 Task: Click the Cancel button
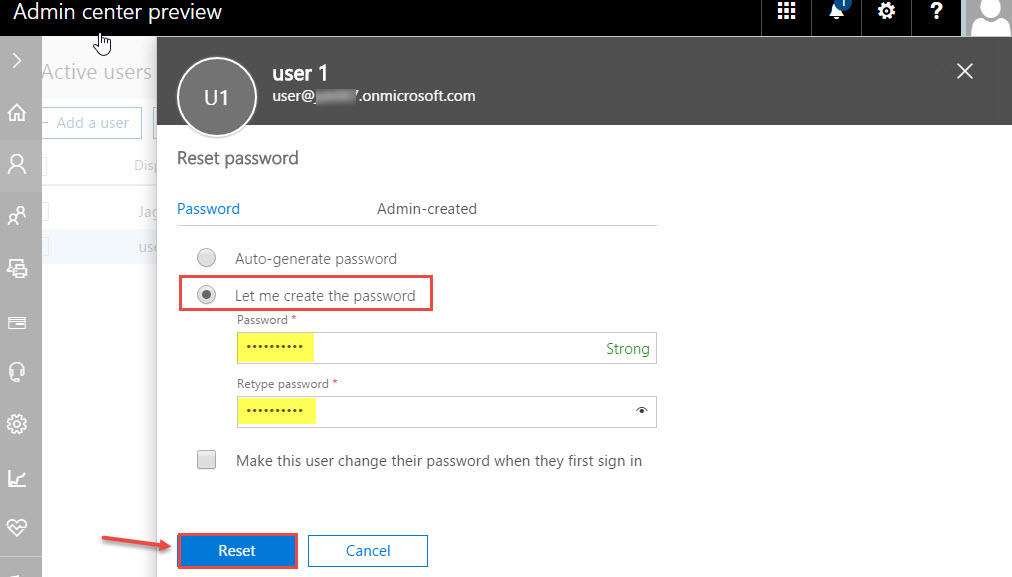click(368, 551)
